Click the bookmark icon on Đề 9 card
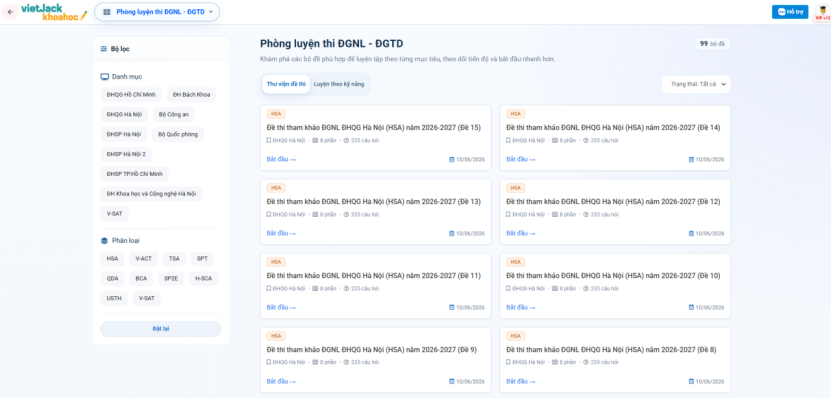This screenshot has height=398, width=831. point(269,362)
